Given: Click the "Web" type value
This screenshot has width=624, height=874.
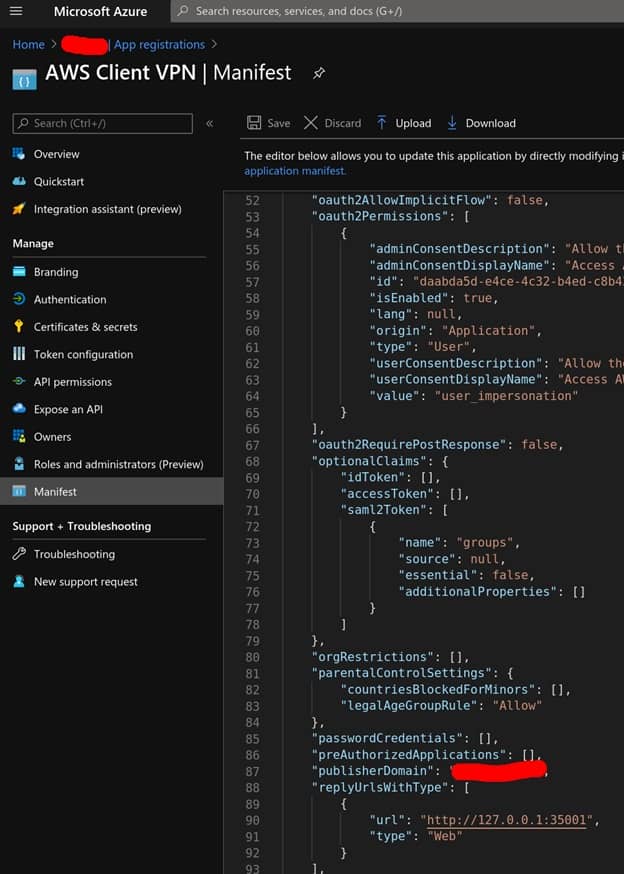Looking at the screenshot, I should 444,836.
